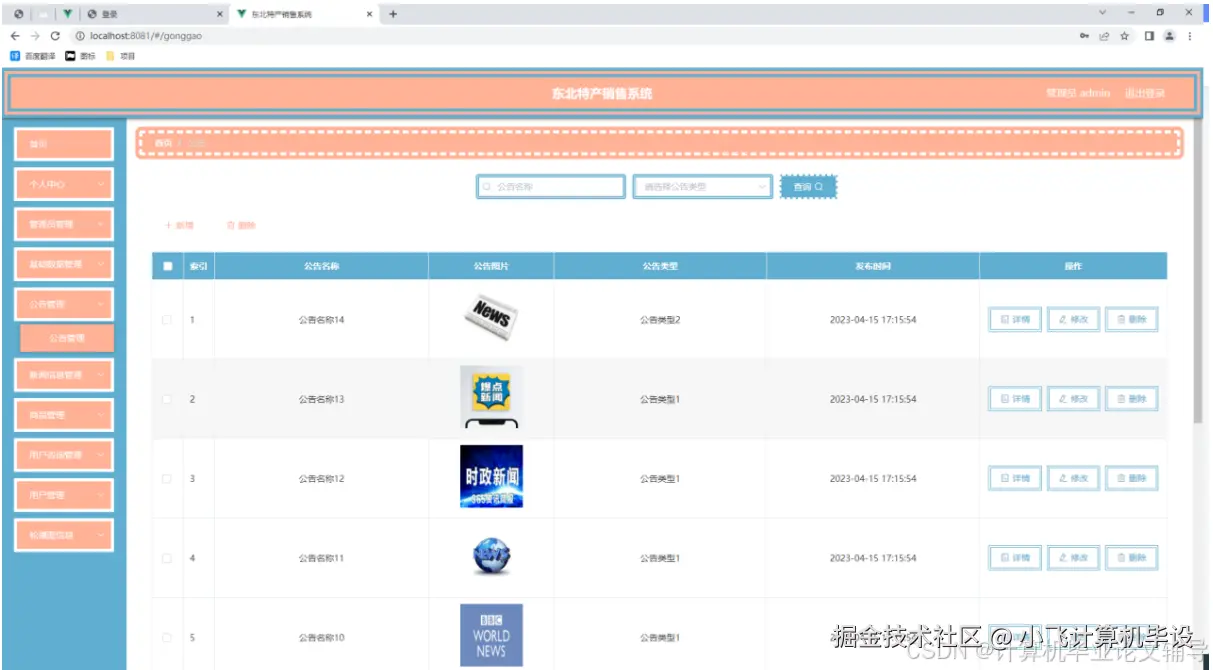The image size is (1213, 670).
Task: Click the 时政新闻 image in row 3
Action: 491,476
